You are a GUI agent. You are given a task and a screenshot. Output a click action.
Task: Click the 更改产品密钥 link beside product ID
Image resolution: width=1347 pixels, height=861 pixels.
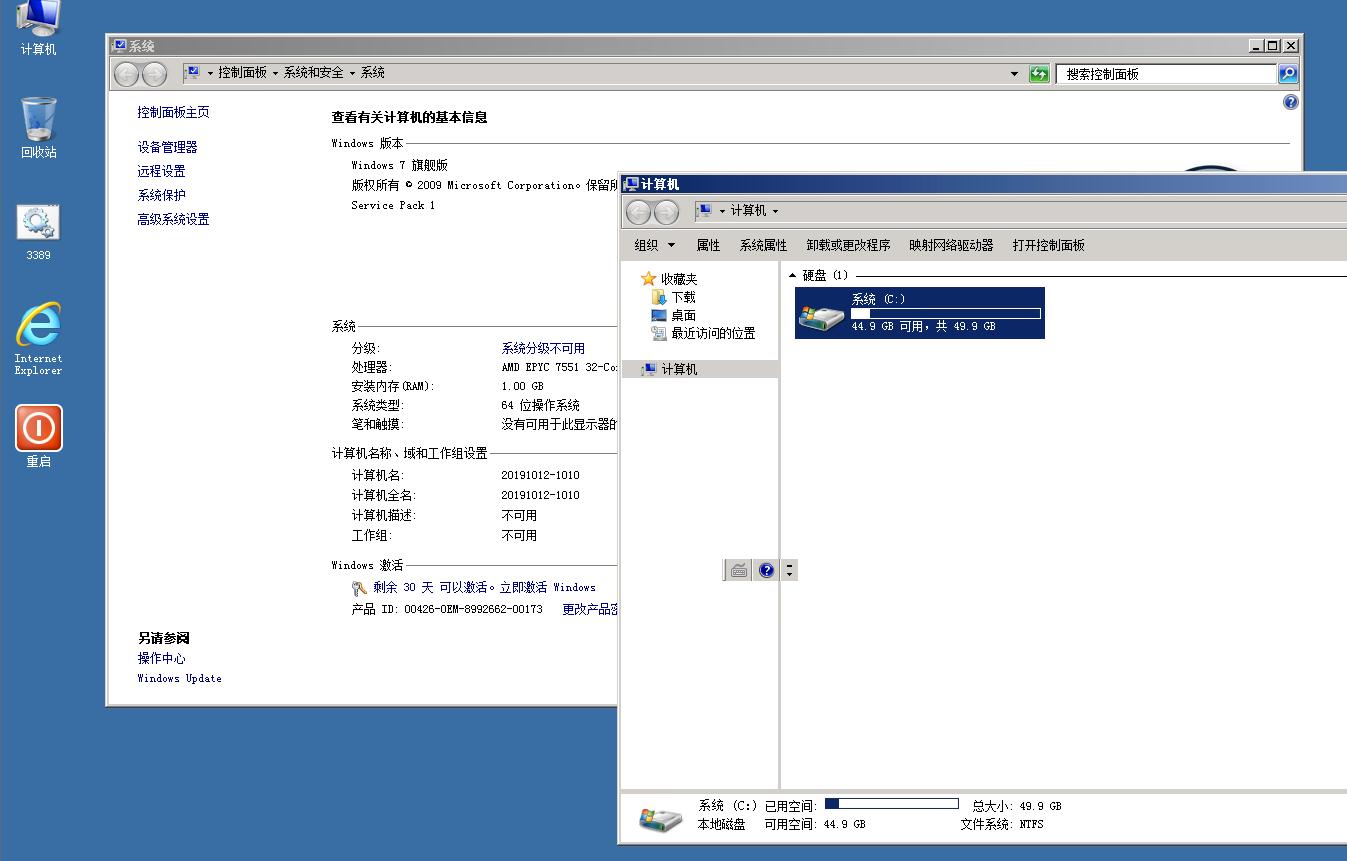tap(590, 609)
